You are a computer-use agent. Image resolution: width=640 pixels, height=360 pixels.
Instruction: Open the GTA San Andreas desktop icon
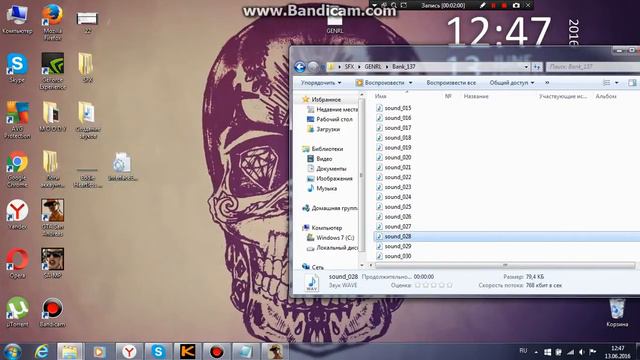click(52, 218)
